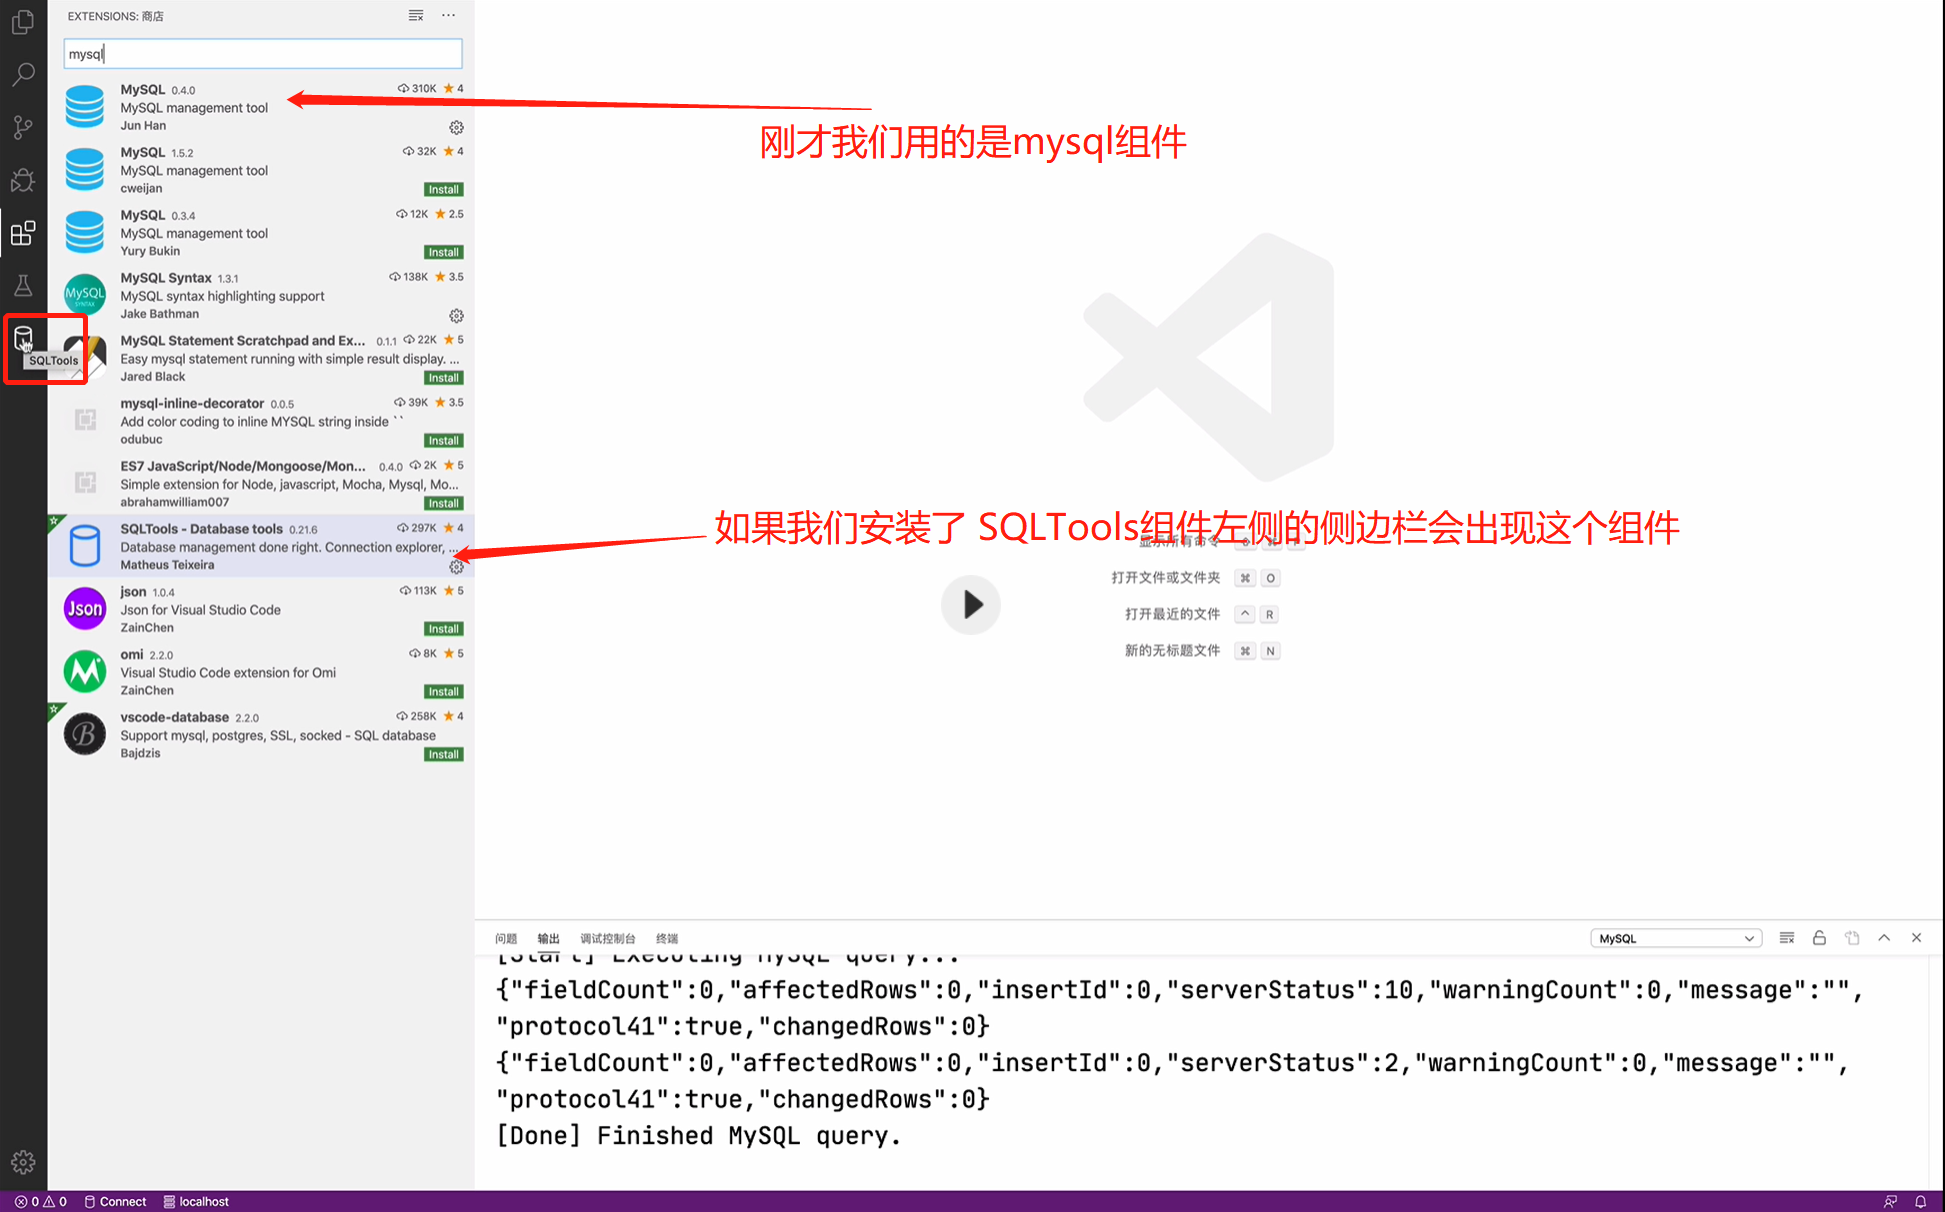Show errors and warnings from the status bar
1945x1212 pixels.
[x=41, y=1201]
